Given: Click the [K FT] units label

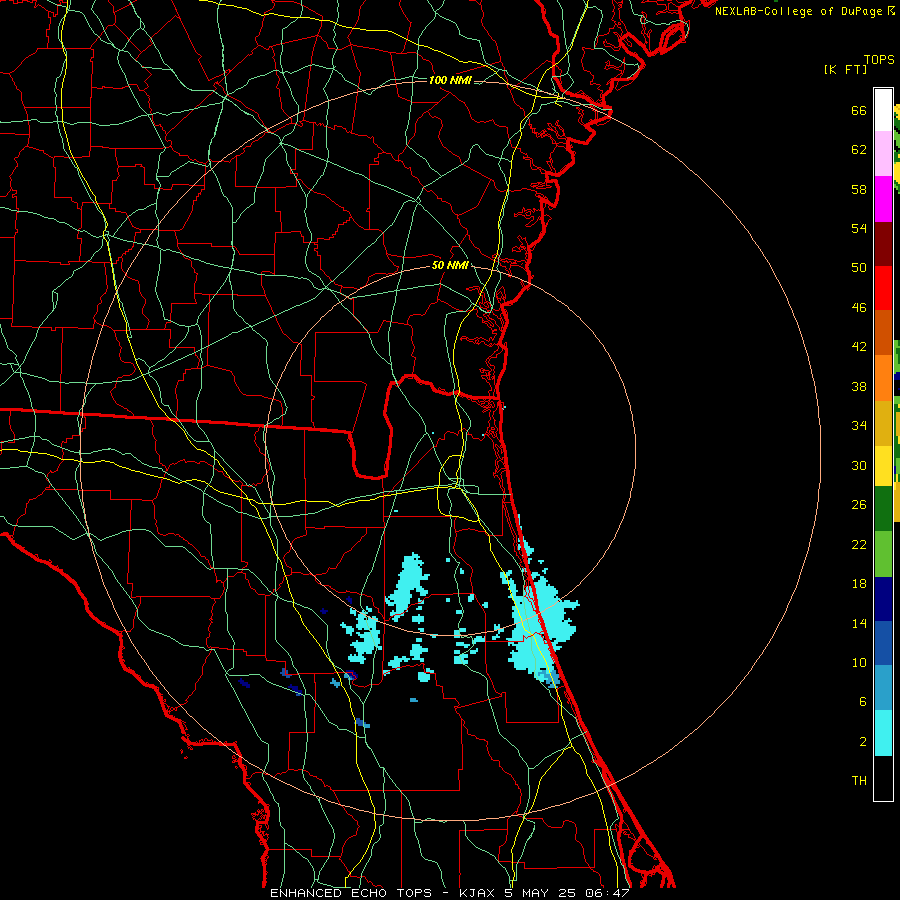Looking at the screenshot, I should coord(845,70).
